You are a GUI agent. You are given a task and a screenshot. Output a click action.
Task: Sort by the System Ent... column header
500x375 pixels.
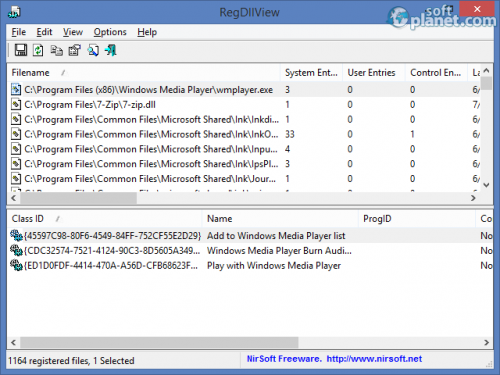(311, 73)
